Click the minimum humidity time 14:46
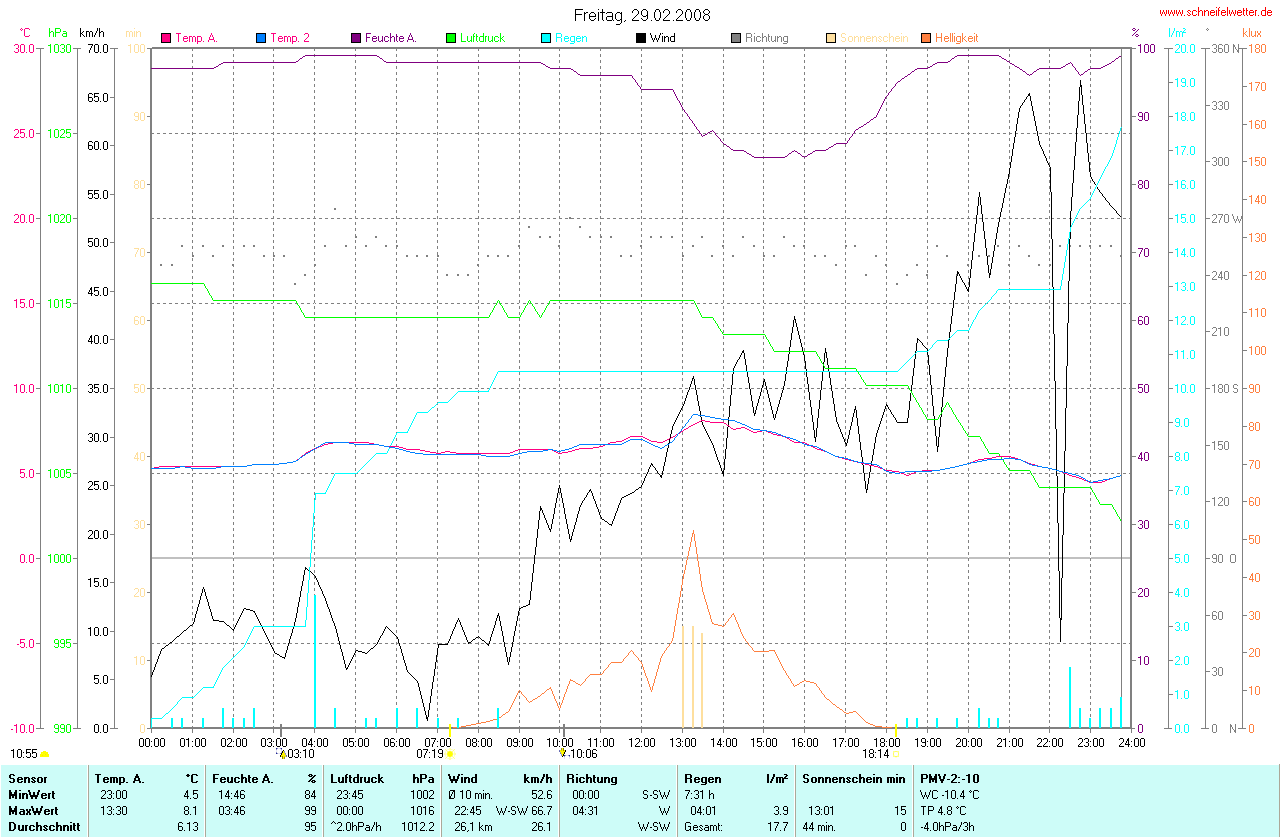The image size is (1280, 837). [230, 794]
